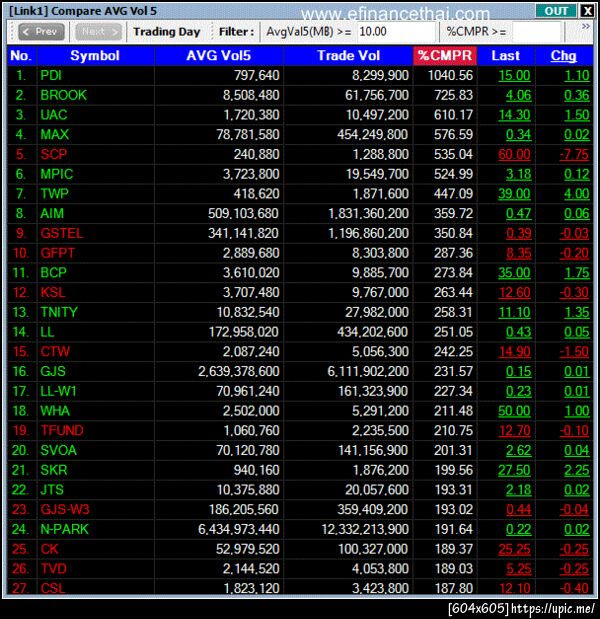Select the Trading Day toolbar option
The width and height of the screenshot is (600, 619).
pos(167,32)
